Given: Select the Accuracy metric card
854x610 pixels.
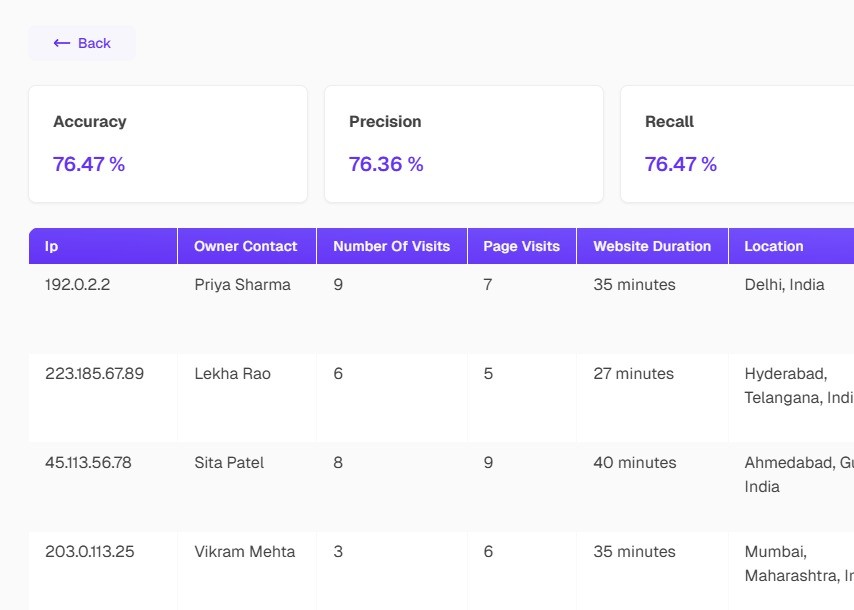Looking at the screenshot, I should pos(168,144).
